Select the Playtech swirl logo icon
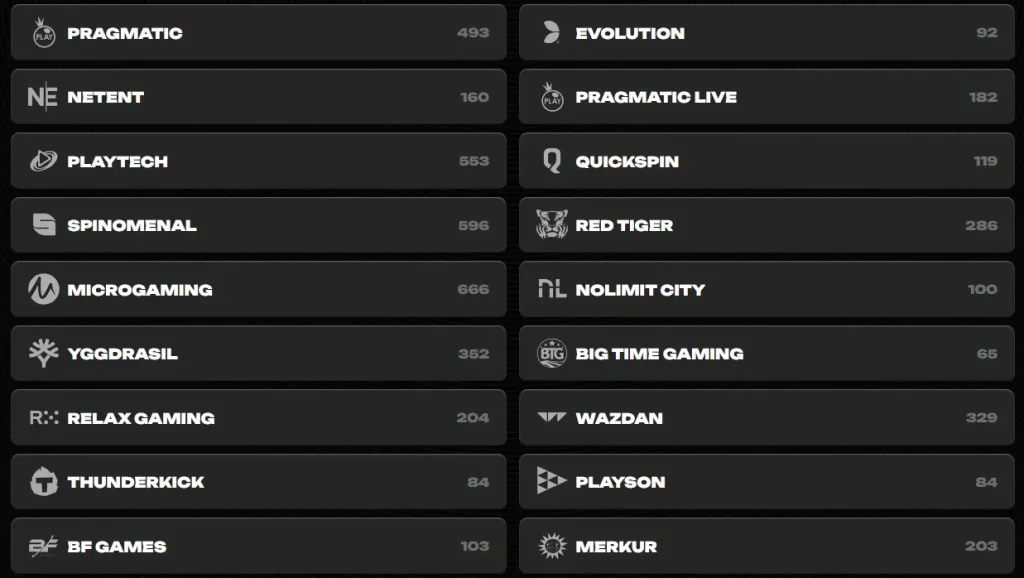1024x578 pixels. (x=44, y=161)
